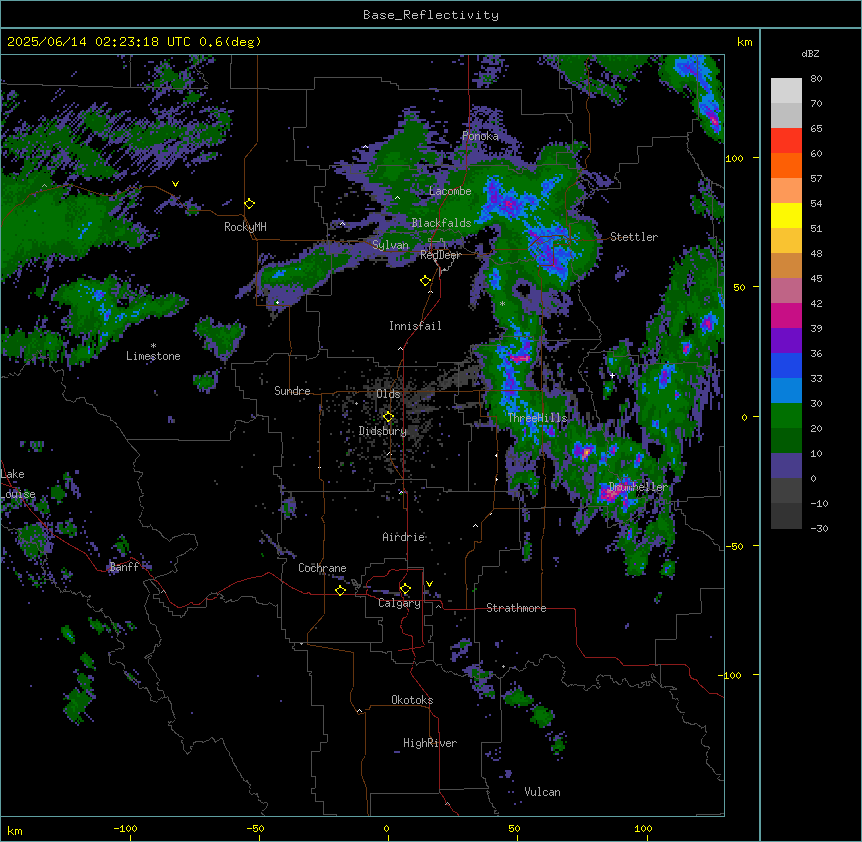Select the Banff label
The width and height of the screenshot is (862, 842).
124,567
